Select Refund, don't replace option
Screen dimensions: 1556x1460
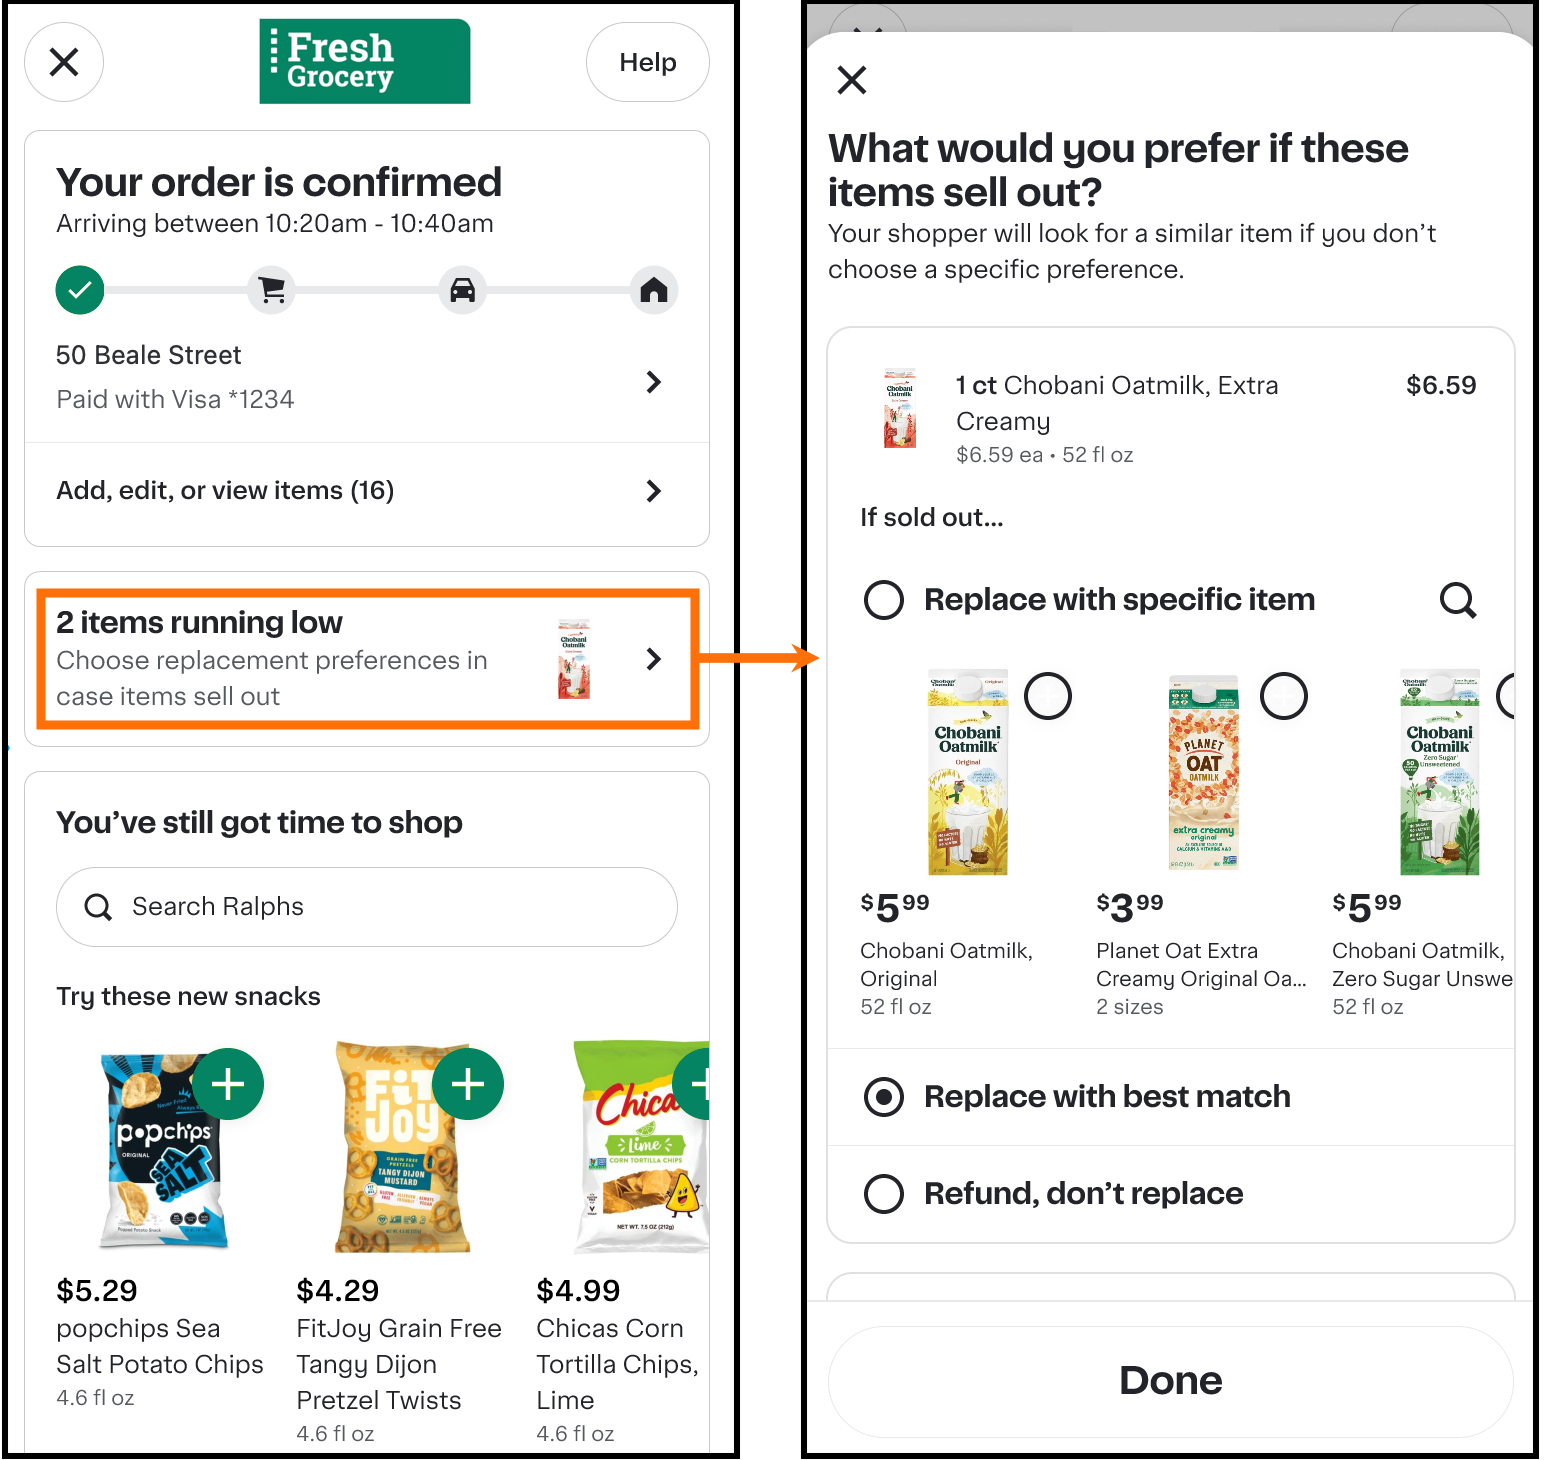[884, 1194]
